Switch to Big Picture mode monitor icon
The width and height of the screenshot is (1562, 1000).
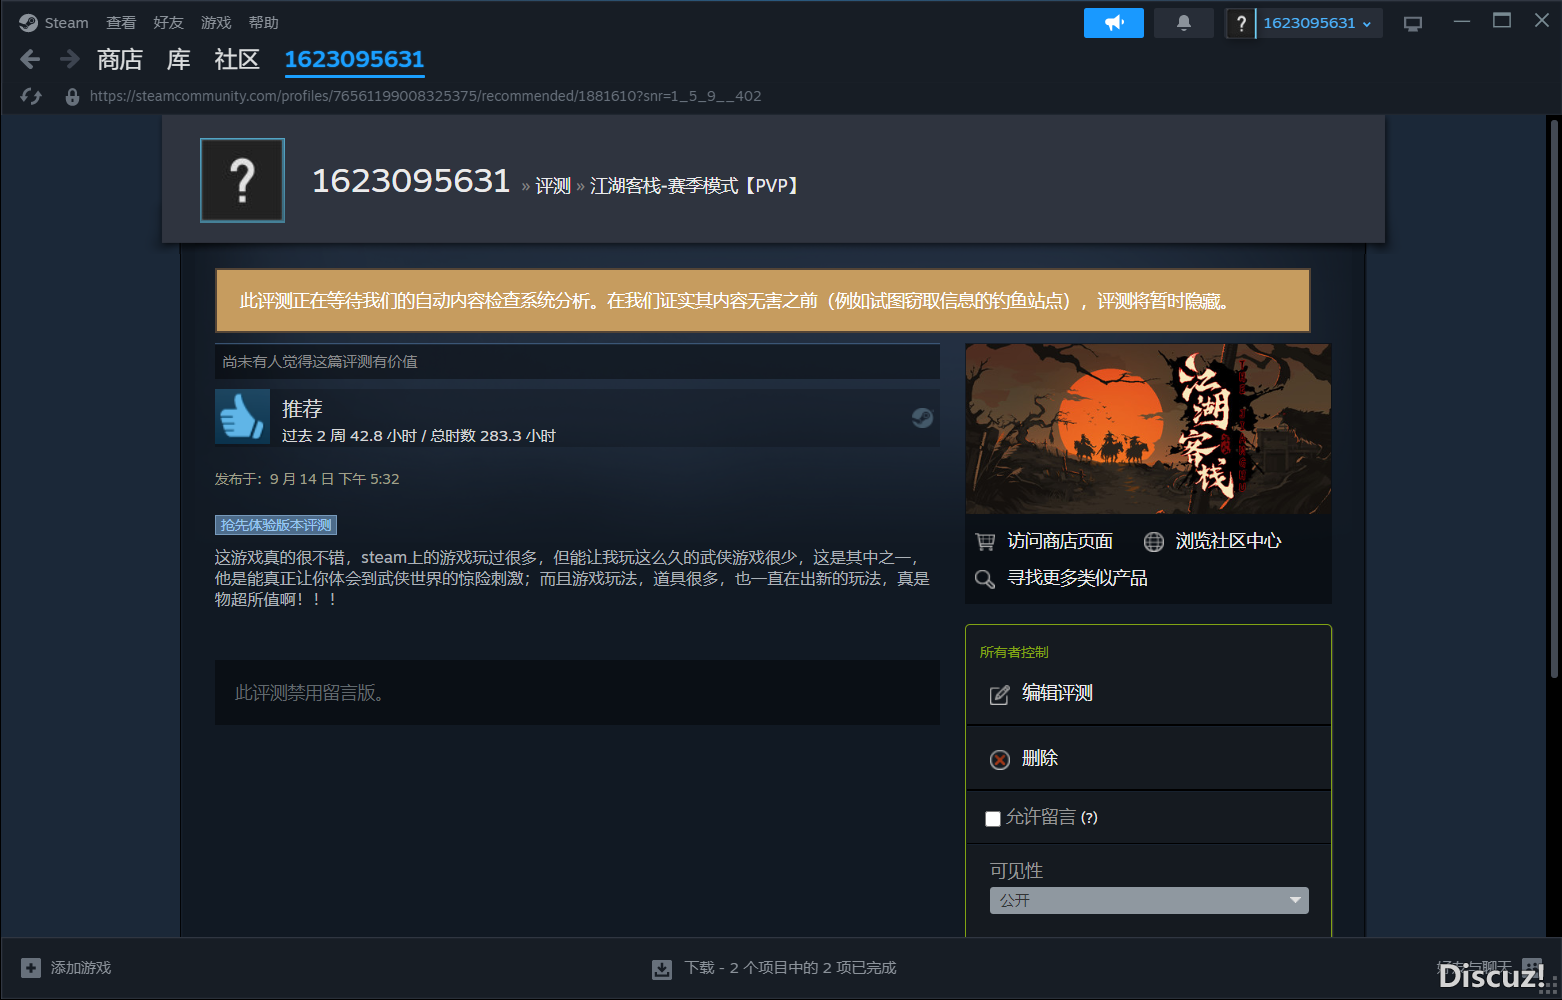(x=1413, y=23)
